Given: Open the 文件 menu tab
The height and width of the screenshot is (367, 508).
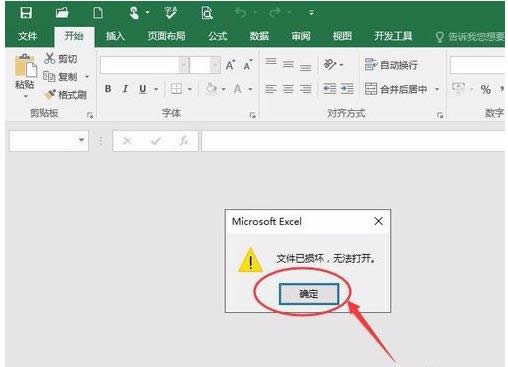Looking at the screenshot, I should tap(27, 36).
